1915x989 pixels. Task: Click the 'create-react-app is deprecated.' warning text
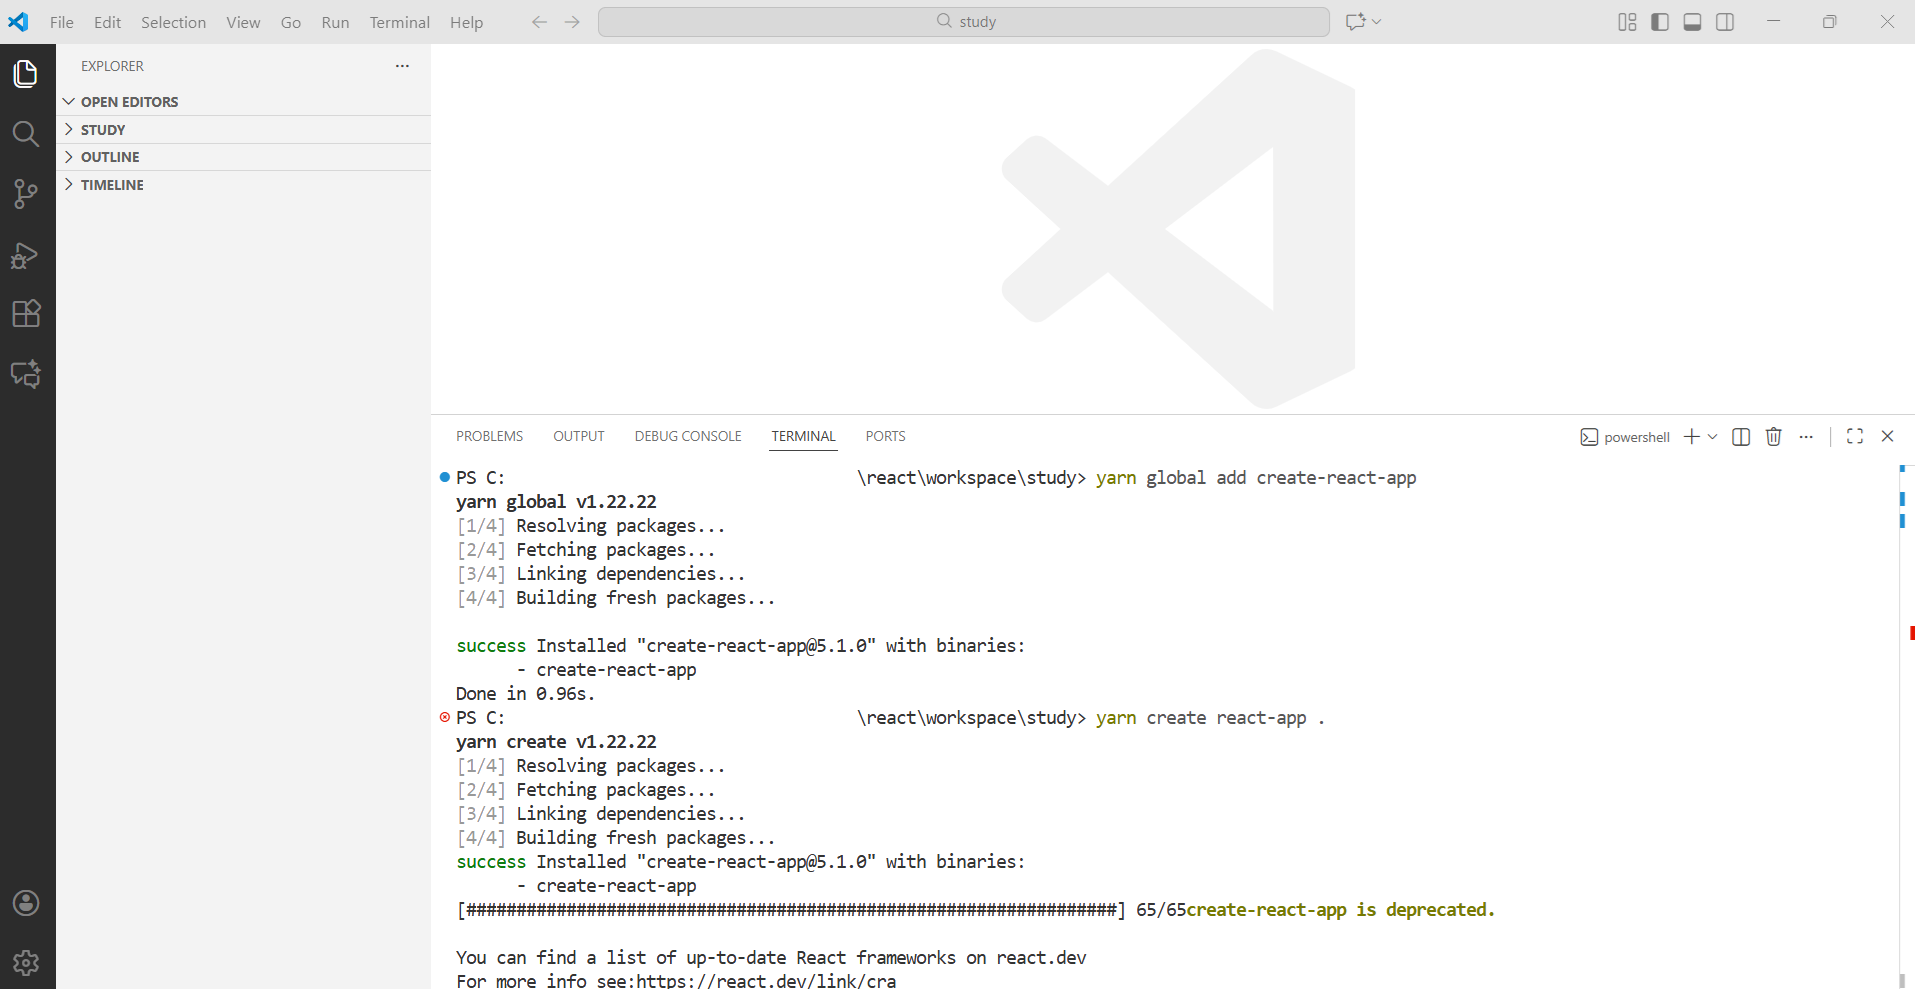(x=1341, y=910)
